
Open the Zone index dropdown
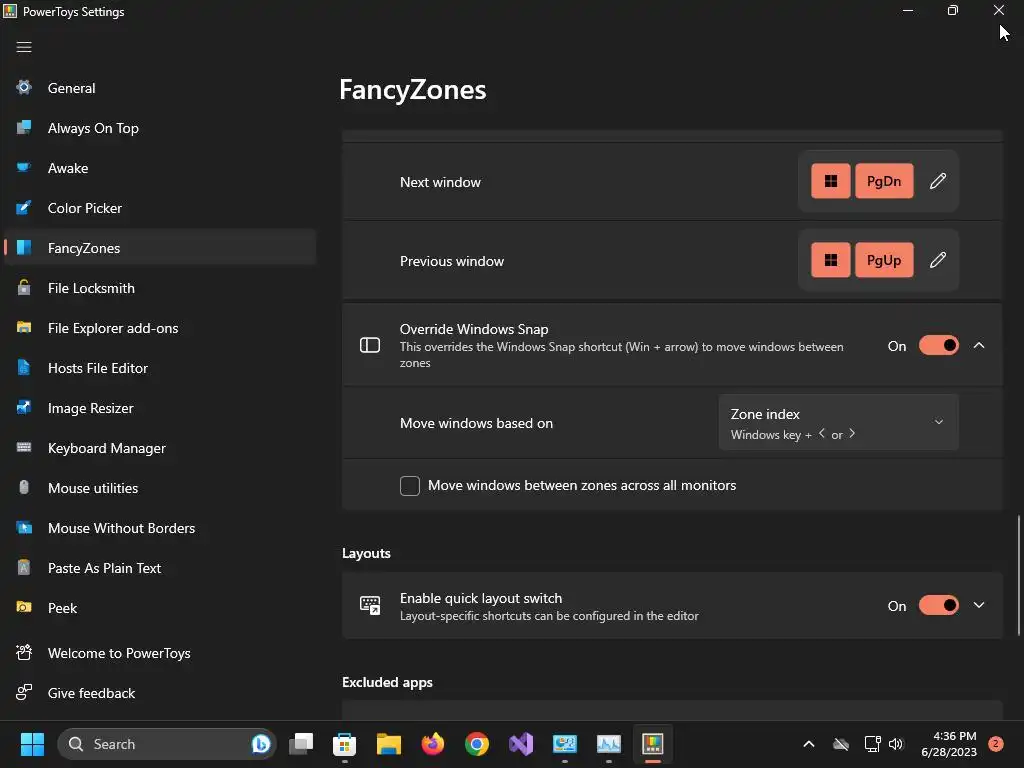[x=839, y=423]
